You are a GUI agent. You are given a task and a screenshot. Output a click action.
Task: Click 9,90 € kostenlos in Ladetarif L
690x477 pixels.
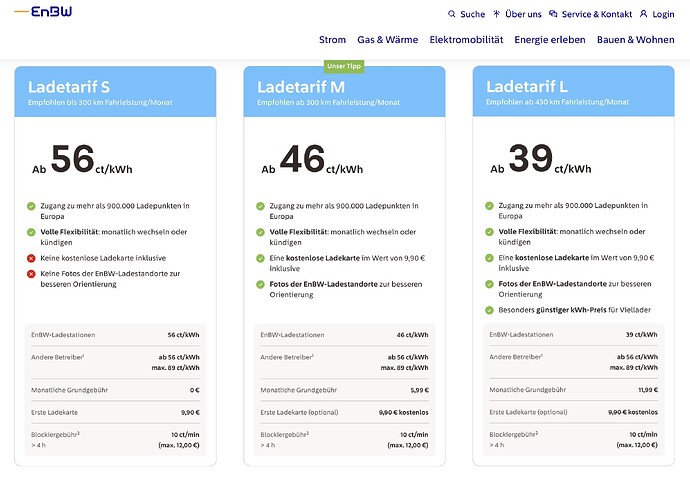(x=633, y=412)
